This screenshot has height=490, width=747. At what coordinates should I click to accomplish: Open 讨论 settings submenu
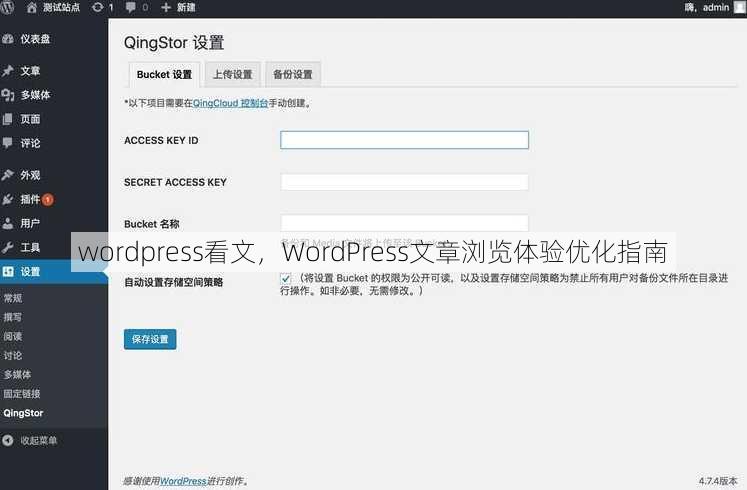coord(13,355)
